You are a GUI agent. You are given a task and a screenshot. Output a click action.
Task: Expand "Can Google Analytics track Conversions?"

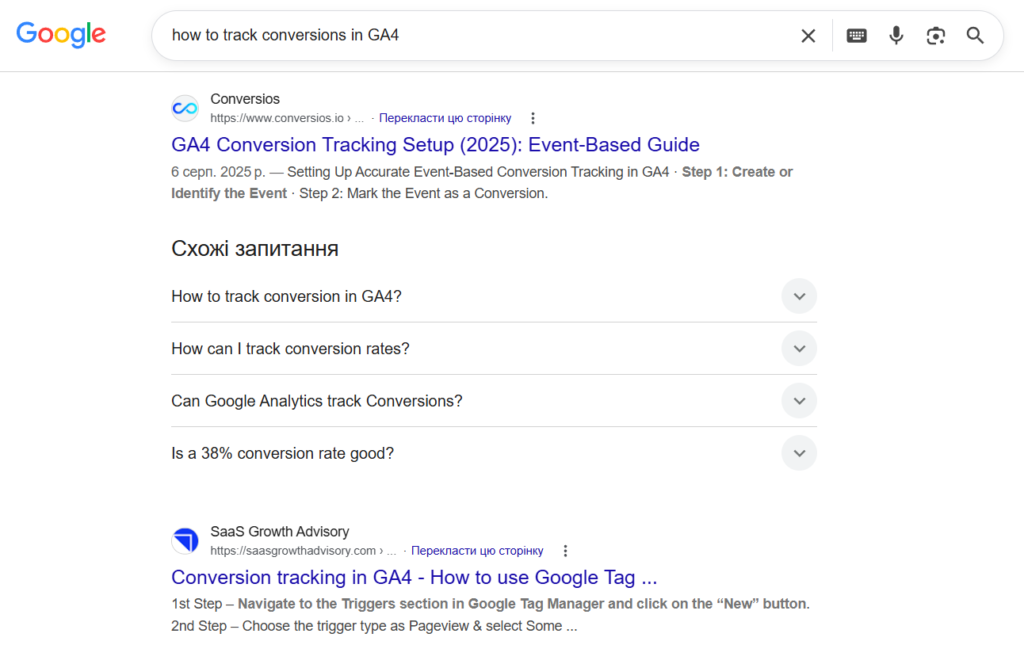pyautogui.click(x=494, y=401)
